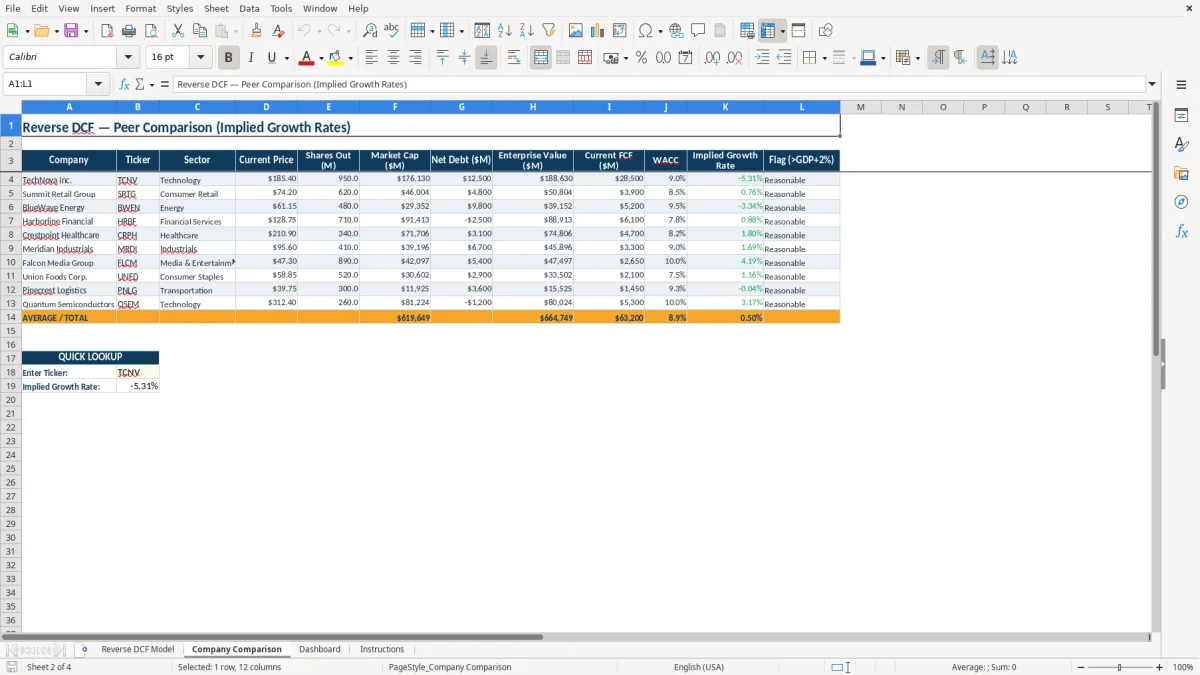The height and width of the screenshot is (675, 1200).
Task: Adjust the zoom slider handle
Action: pos(1119,667)
